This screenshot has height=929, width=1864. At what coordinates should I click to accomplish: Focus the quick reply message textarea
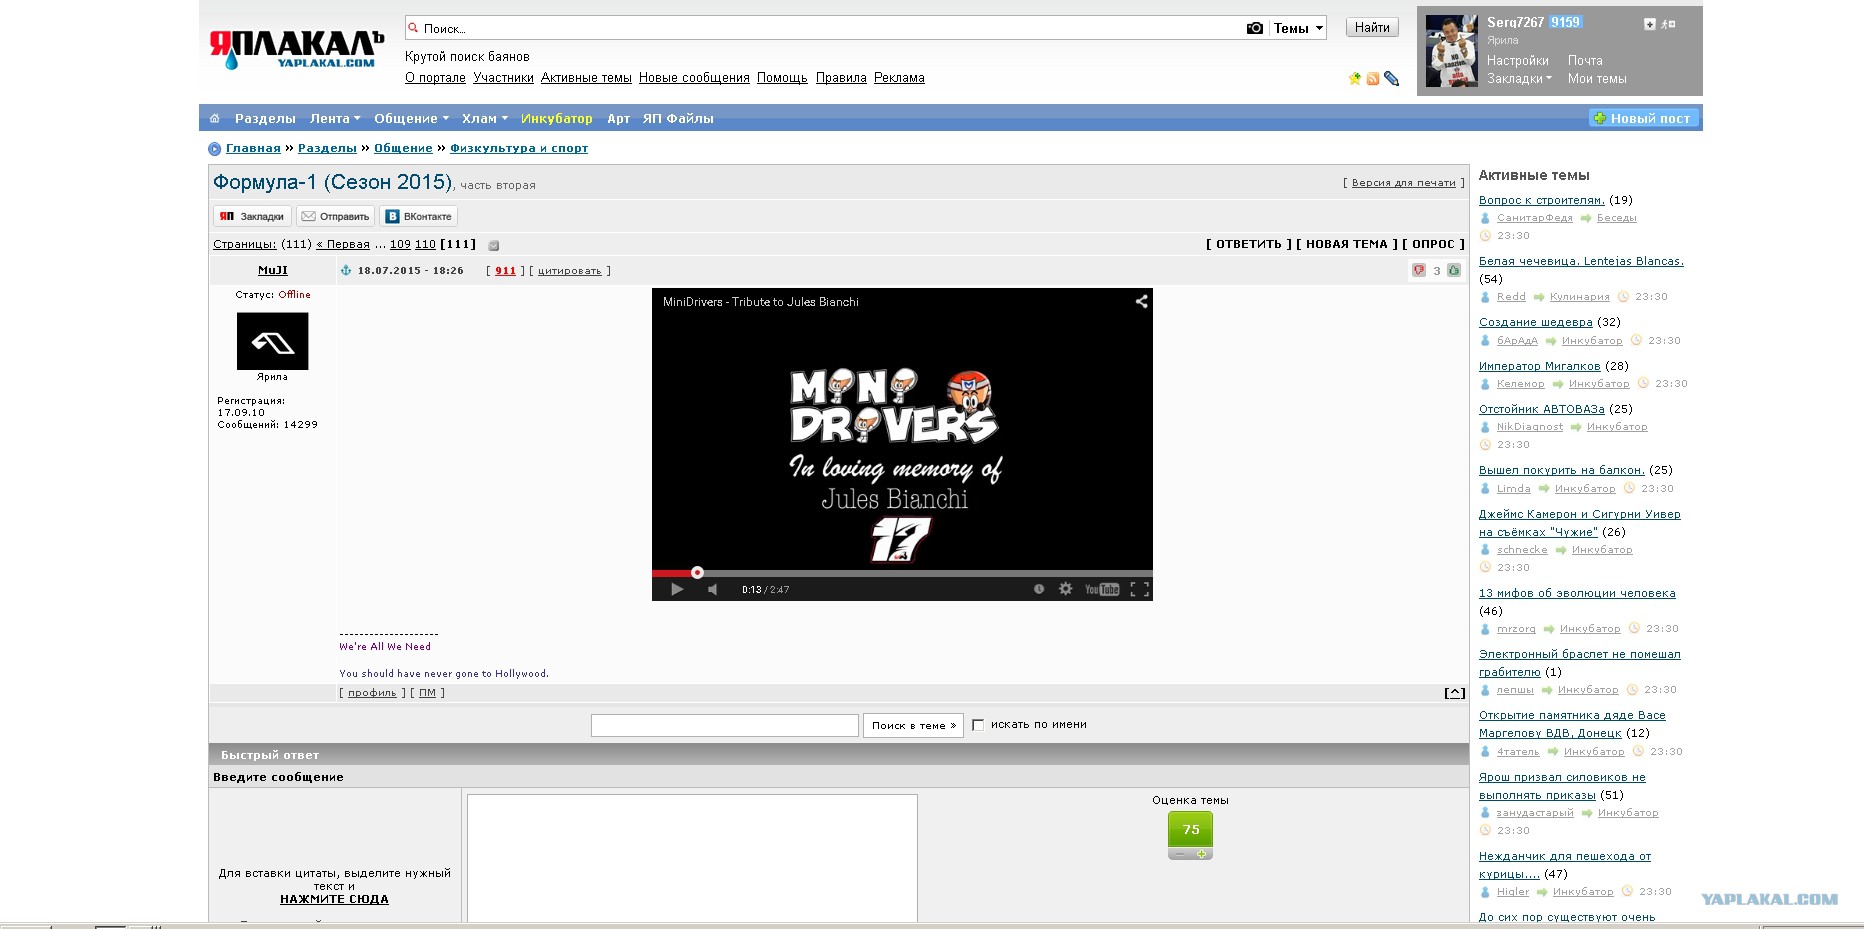pos(692,858)
